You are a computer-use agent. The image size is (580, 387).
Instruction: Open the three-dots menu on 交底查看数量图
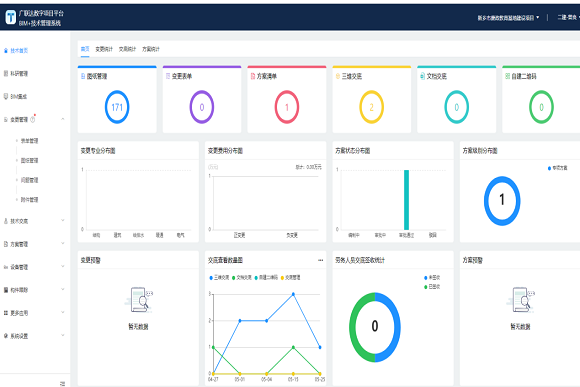tap(320, 260)
